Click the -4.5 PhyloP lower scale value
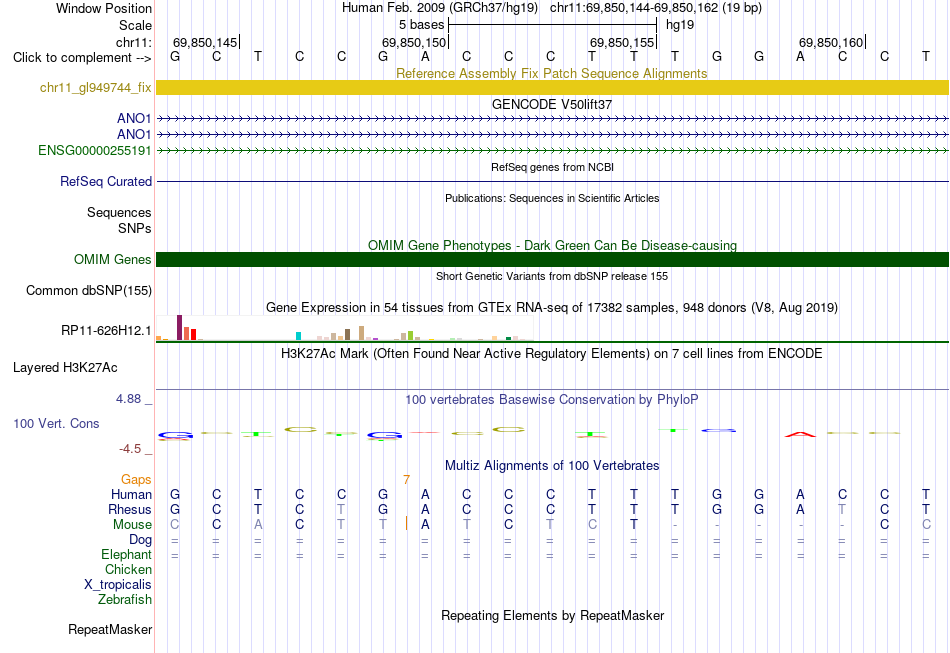 pos(130,449)
